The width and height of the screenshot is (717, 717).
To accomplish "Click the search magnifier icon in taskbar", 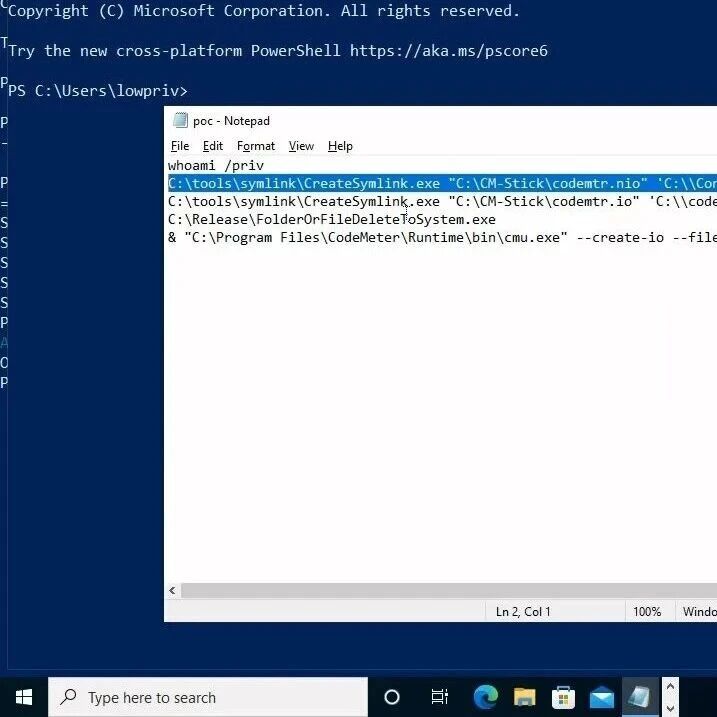I will pyautogui.click(x=69, y=697).
